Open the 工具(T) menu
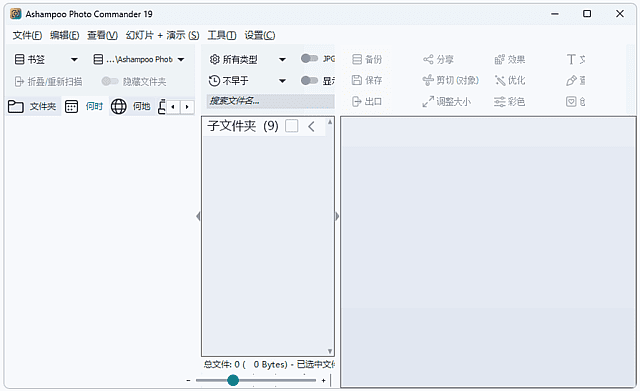640x391 pixels. (x=222, y=36)
